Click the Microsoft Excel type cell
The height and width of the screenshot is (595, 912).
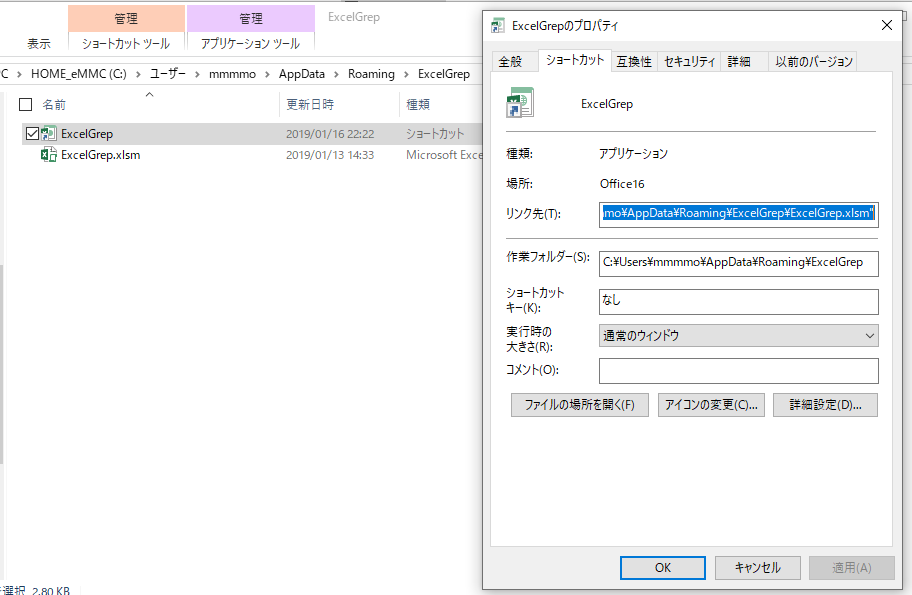(x=444, y=155)
